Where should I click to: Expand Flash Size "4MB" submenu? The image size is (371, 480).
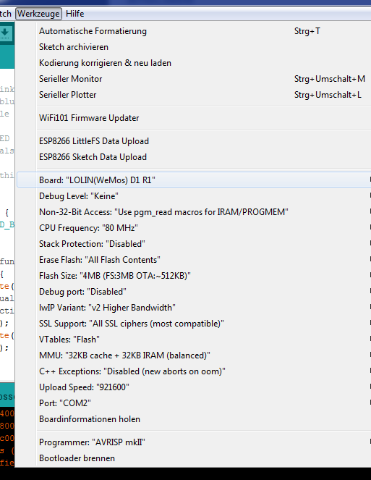pyautogui.click(x=193, y=276)
